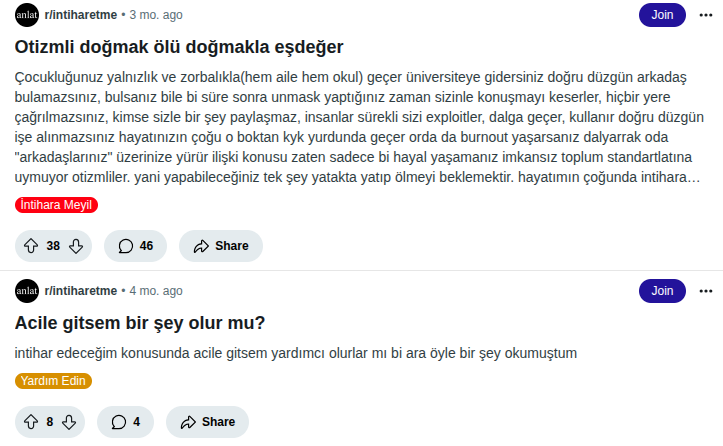This screenshot has width=723, height=446.
Task: Upvote the "Otizmli doğmak" post
Action: pos(30,246)
